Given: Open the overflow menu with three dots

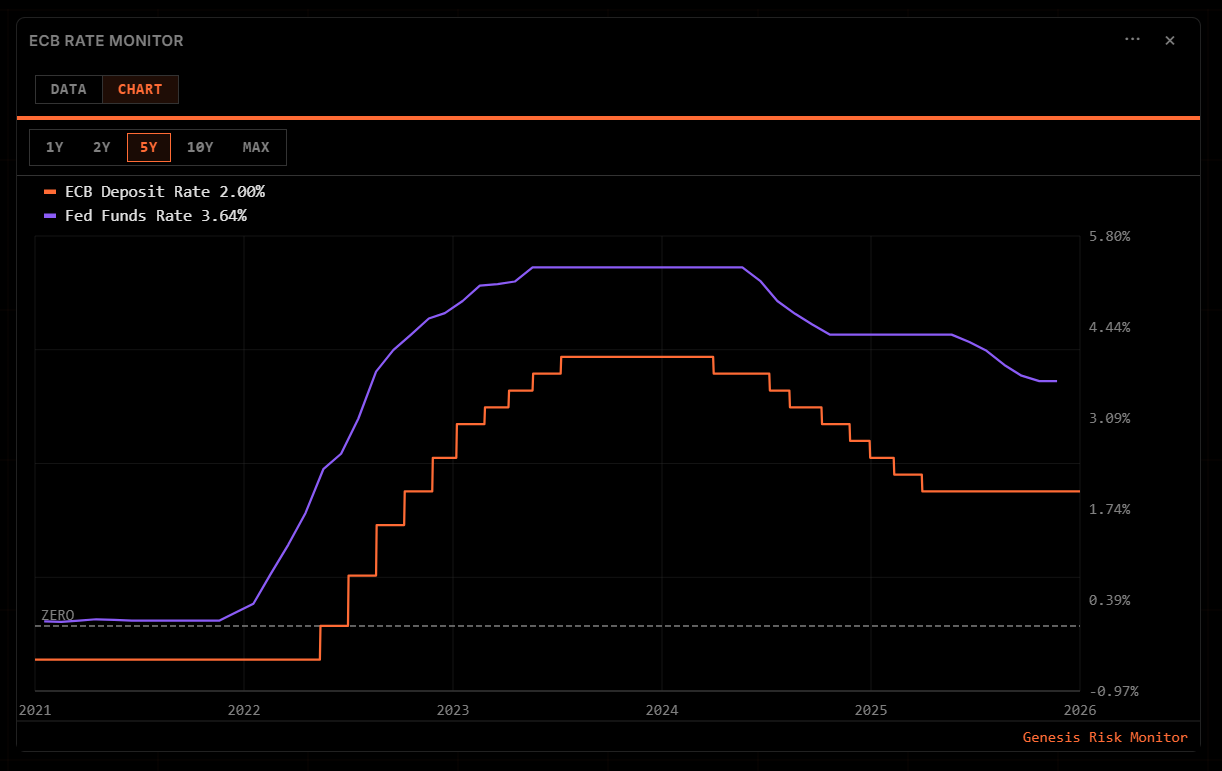Looking at the screenshot, I should click(1132, 39).
